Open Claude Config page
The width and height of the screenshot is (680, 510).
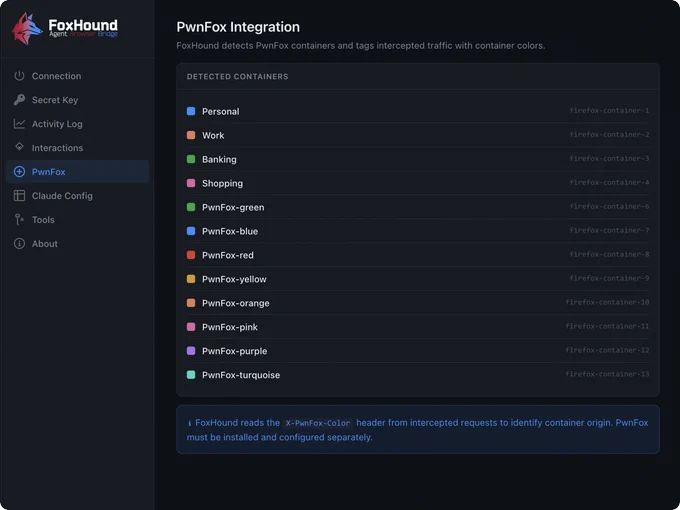77,196
